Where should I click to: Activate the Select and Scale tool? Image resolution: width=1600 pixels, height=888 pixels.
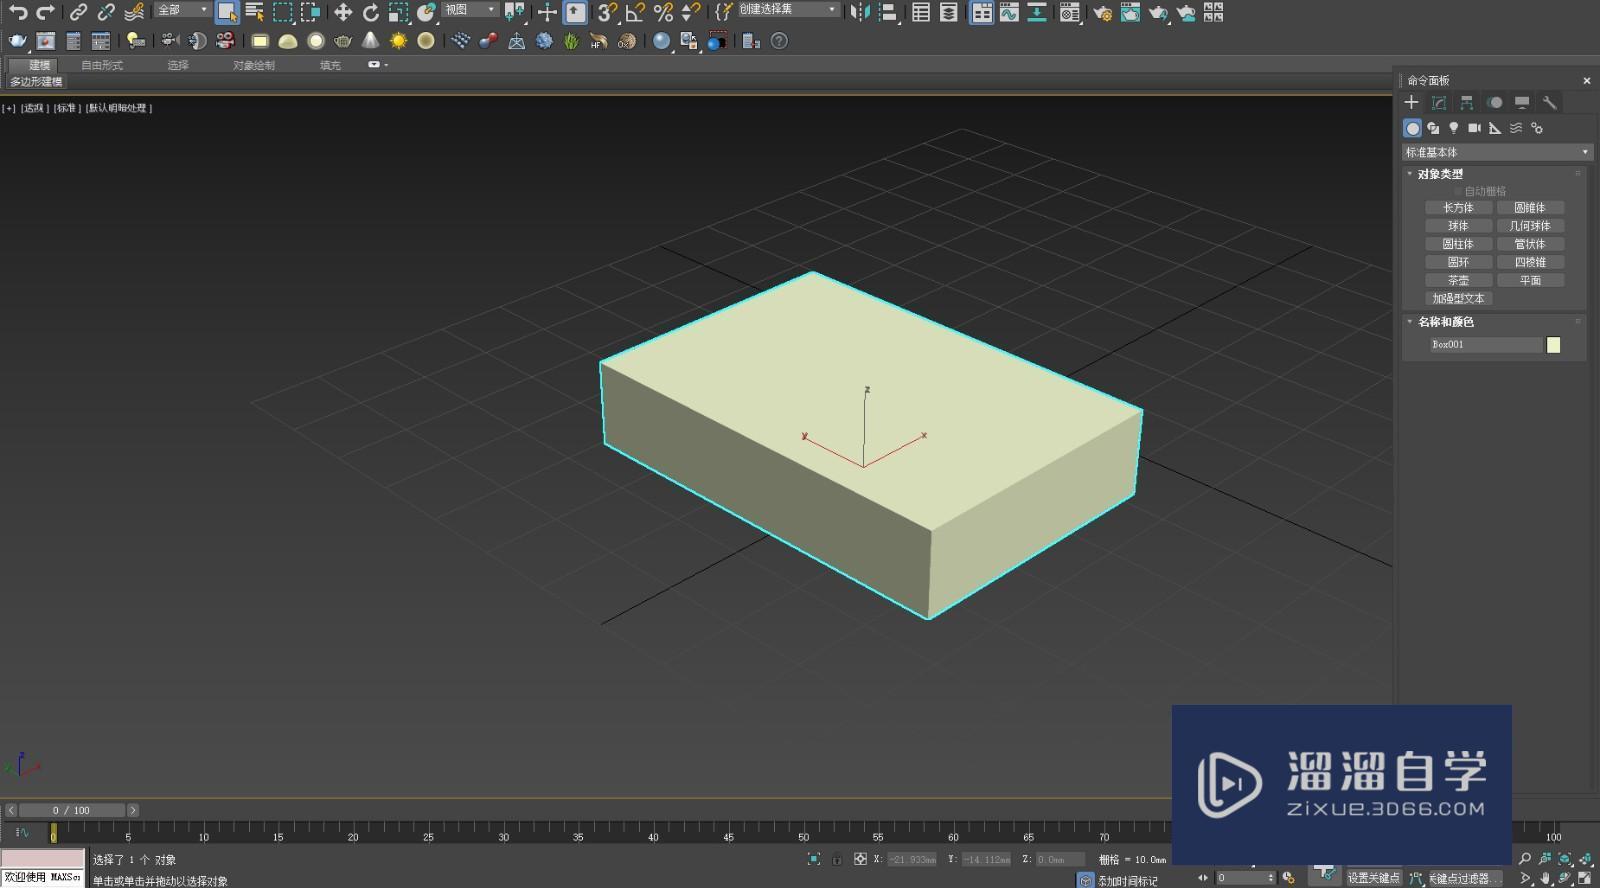click(398, 12)
